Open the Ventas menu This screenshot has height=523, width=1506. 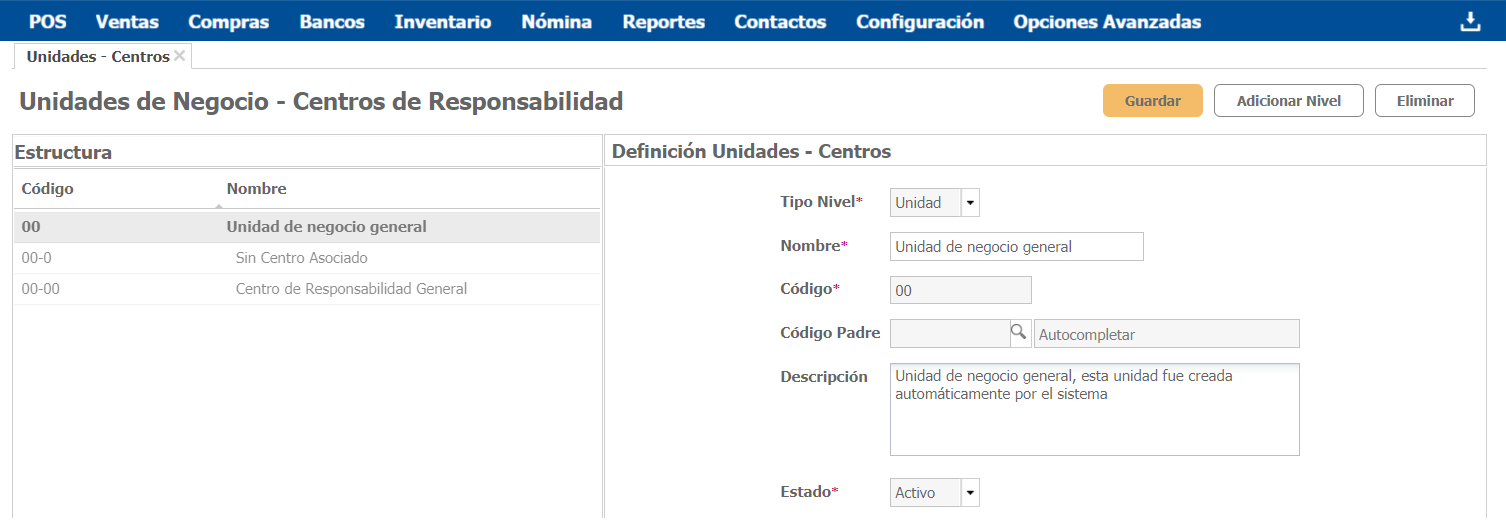coord(127,22)
